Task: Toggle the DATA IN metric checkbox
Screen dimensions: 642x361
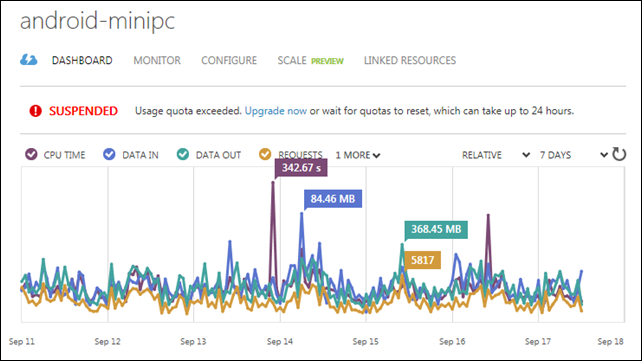Action: click(x=109, y=155)
